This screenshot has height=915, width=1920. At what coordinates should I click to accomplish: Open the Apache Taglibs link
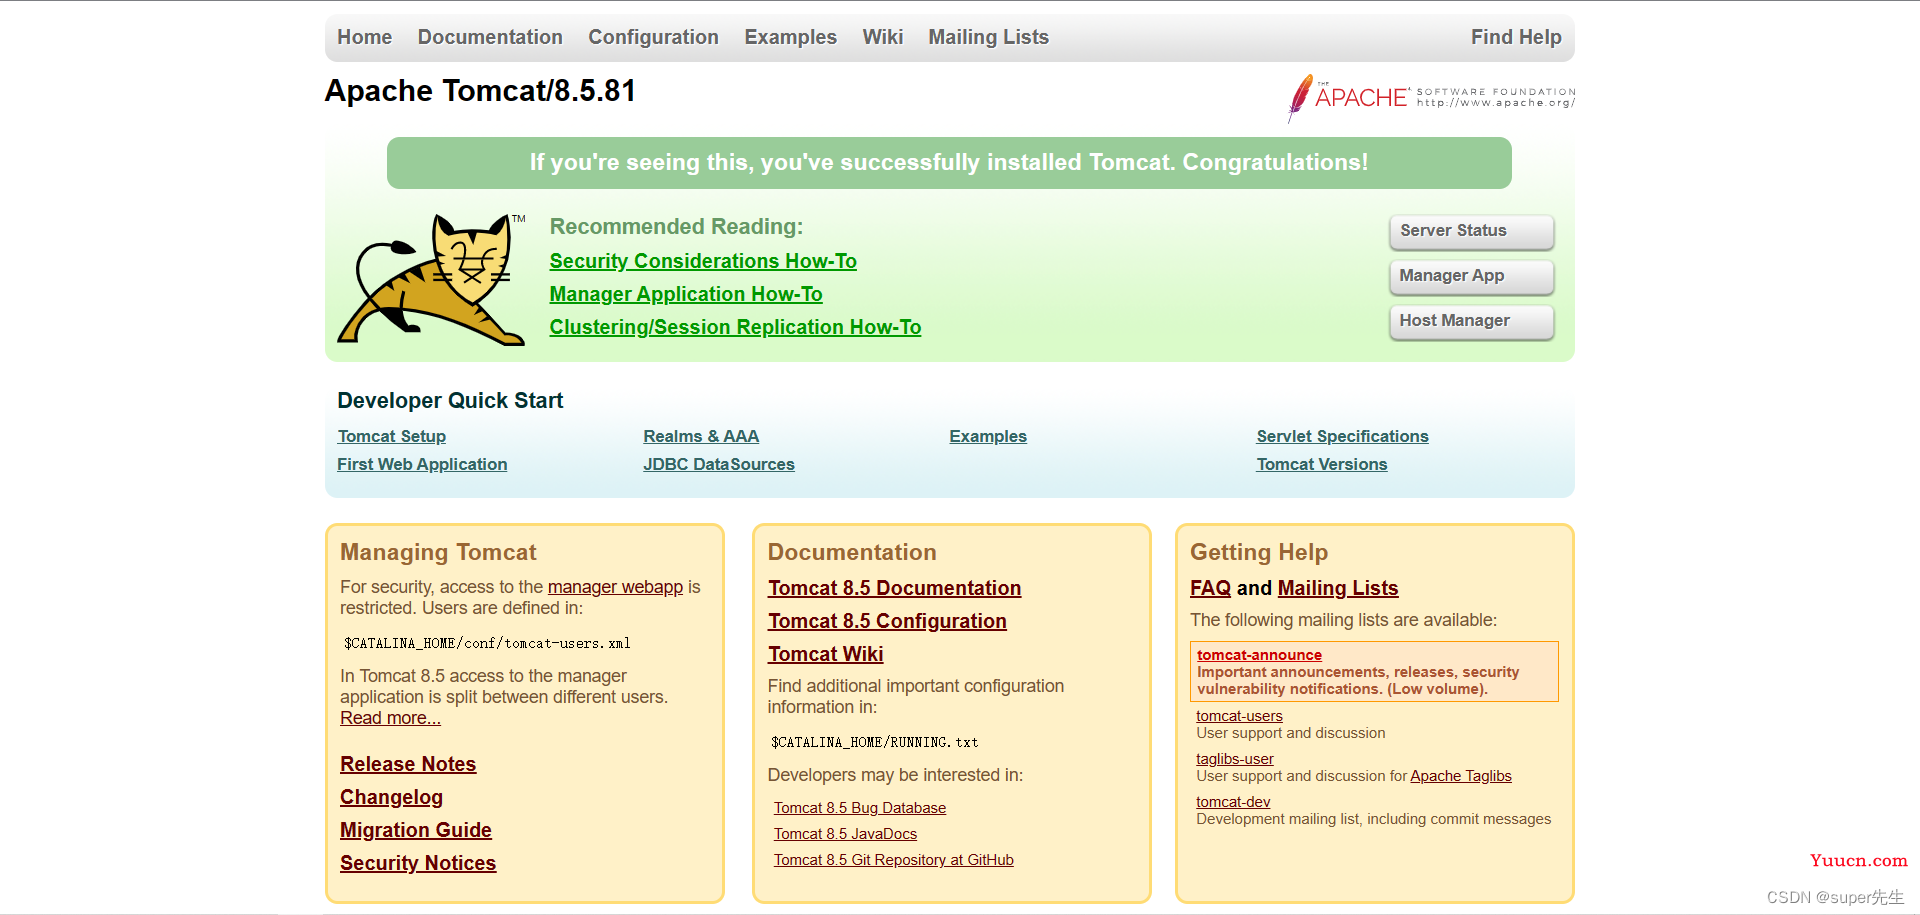[x=1461, y=776]
